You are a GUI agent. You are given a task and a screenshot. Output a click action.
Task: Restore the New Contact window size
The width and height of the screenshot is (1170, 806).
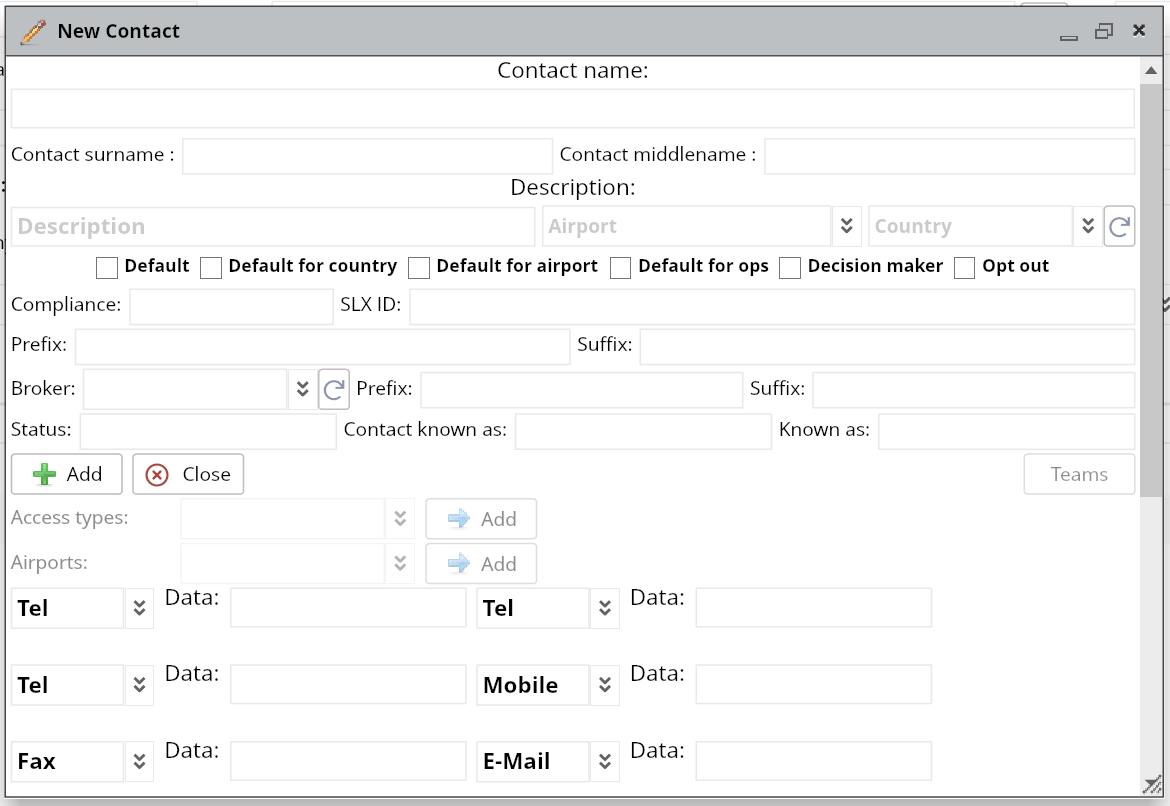(x=1104, y=31)
